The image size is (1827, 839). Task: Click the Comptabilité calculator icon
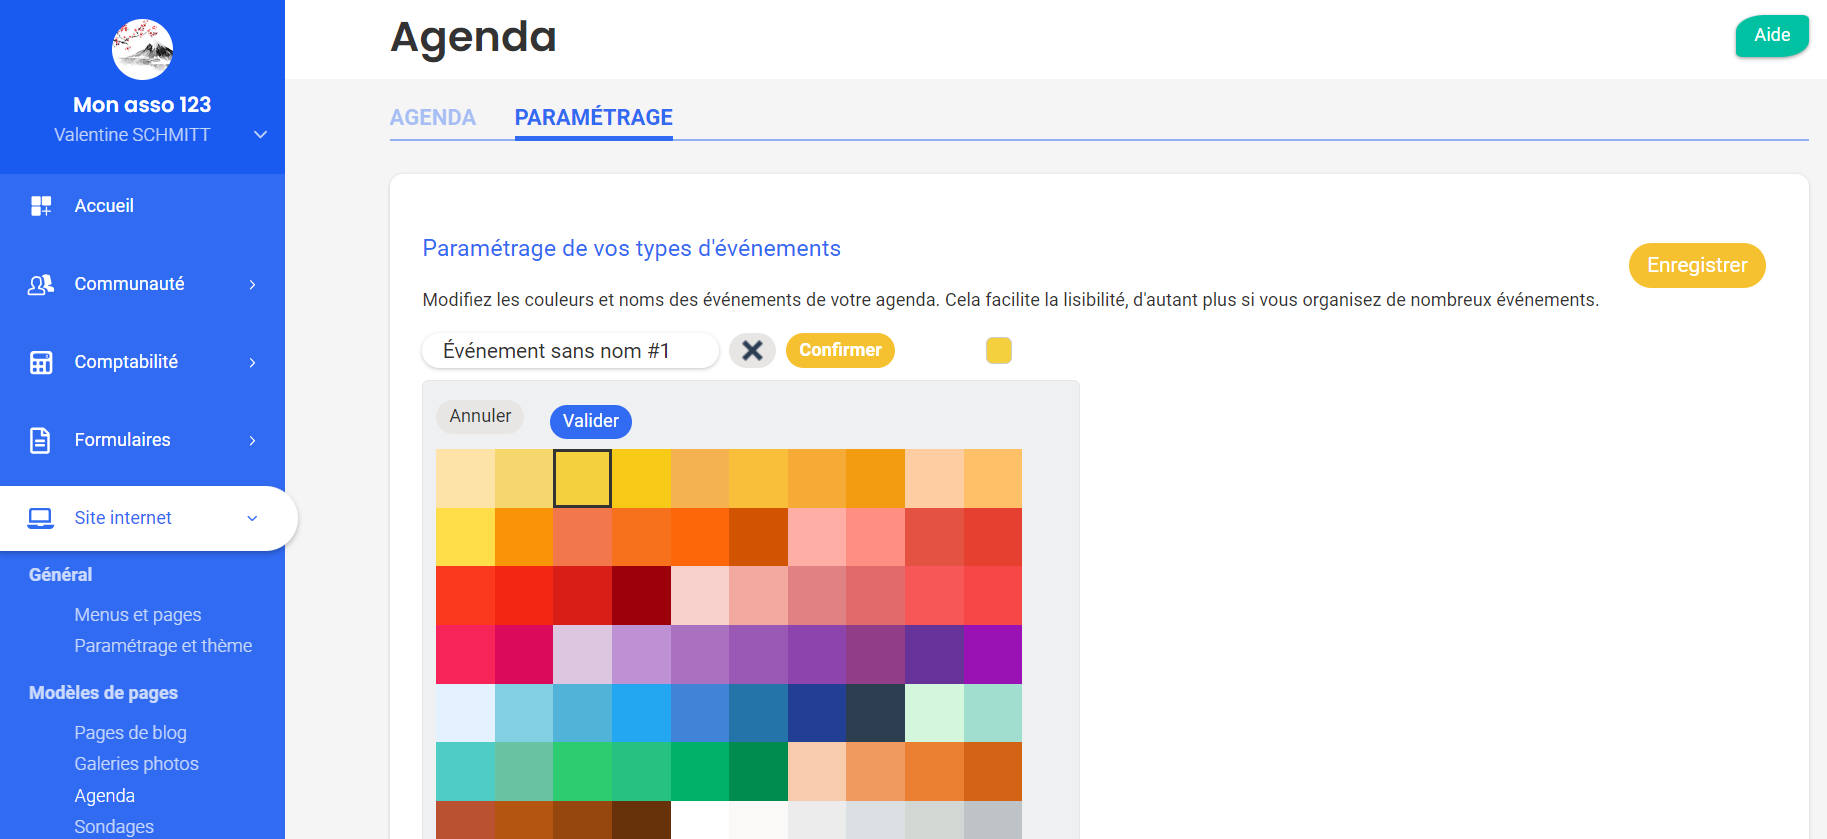click(41, 362)
